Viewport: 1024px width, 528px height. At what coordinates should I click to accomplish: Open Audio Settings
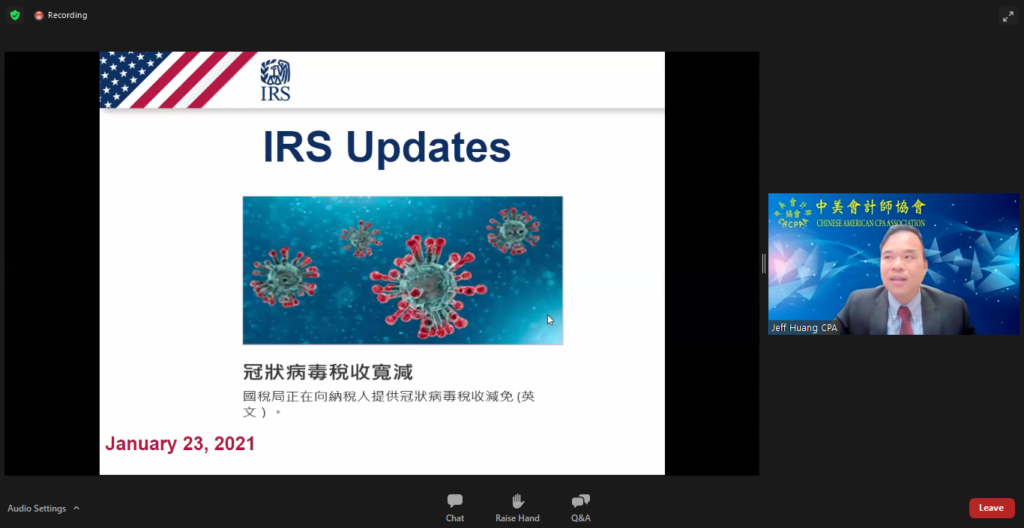[37, 508]
